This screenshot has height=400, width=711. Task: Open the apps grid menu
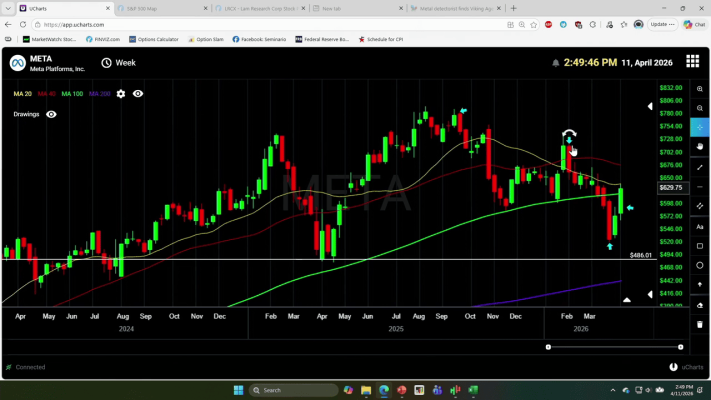click(692, 62)
